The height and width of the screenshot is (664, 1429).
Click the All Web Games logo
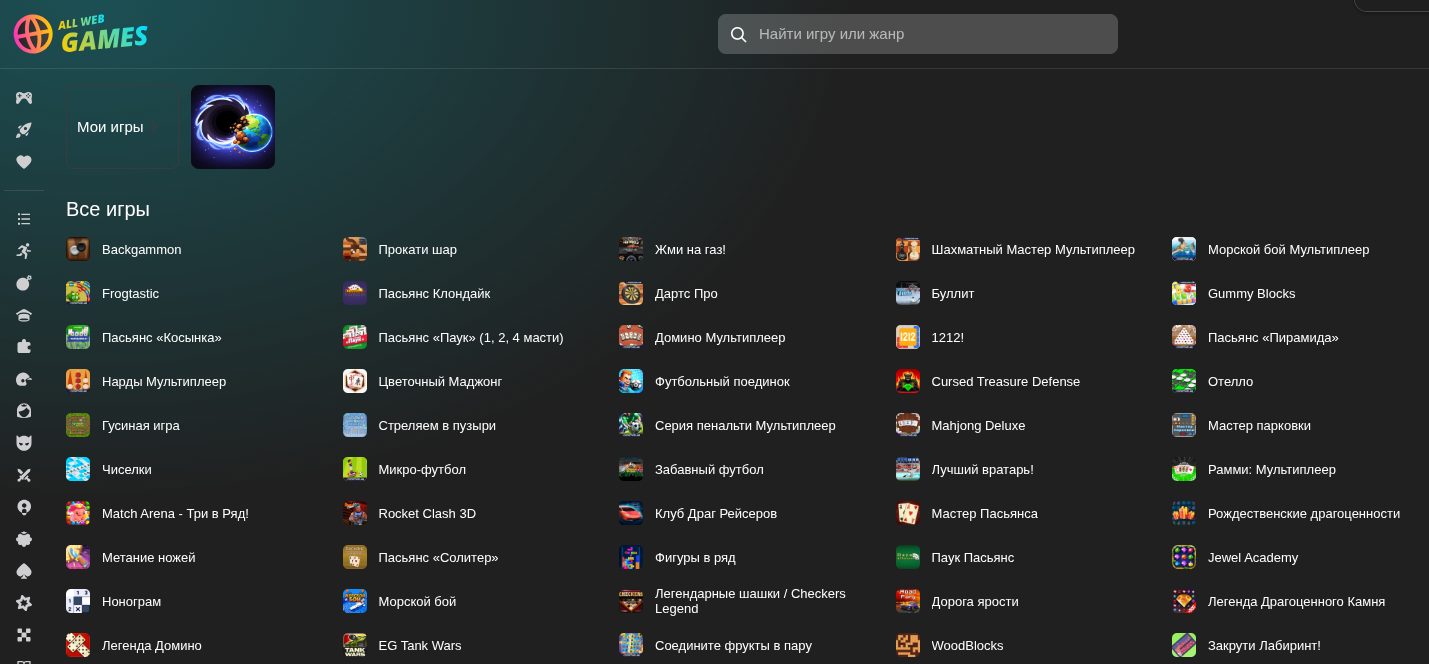click(81, 34)
